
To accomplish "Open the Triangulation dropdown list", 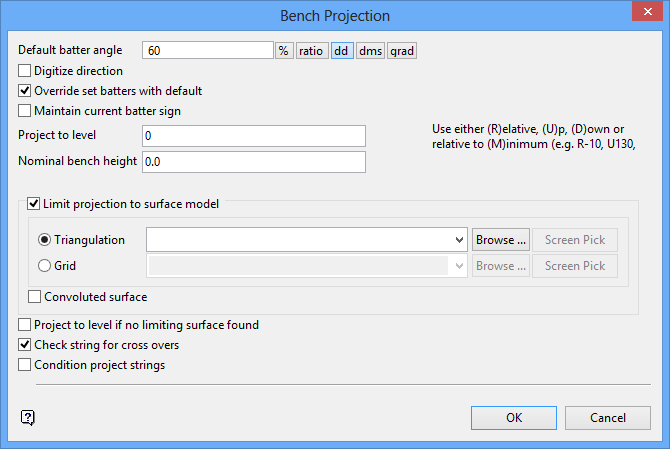I will pos(459,240).
